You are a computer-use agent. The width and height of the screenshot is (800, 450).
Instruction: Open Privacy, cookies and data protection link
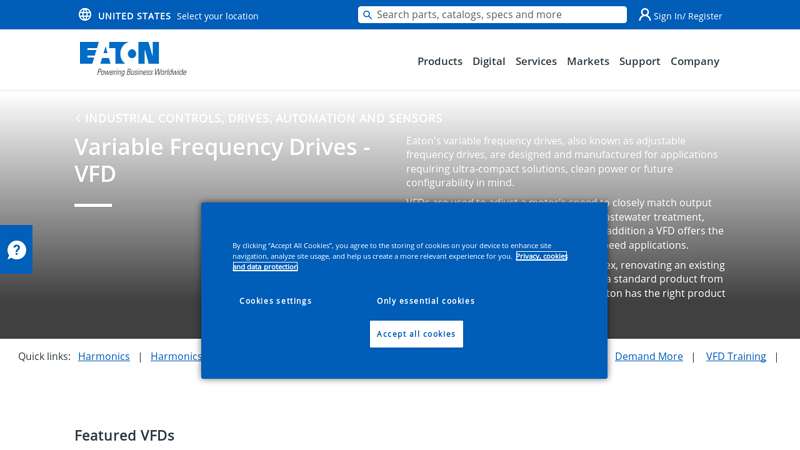541,256
